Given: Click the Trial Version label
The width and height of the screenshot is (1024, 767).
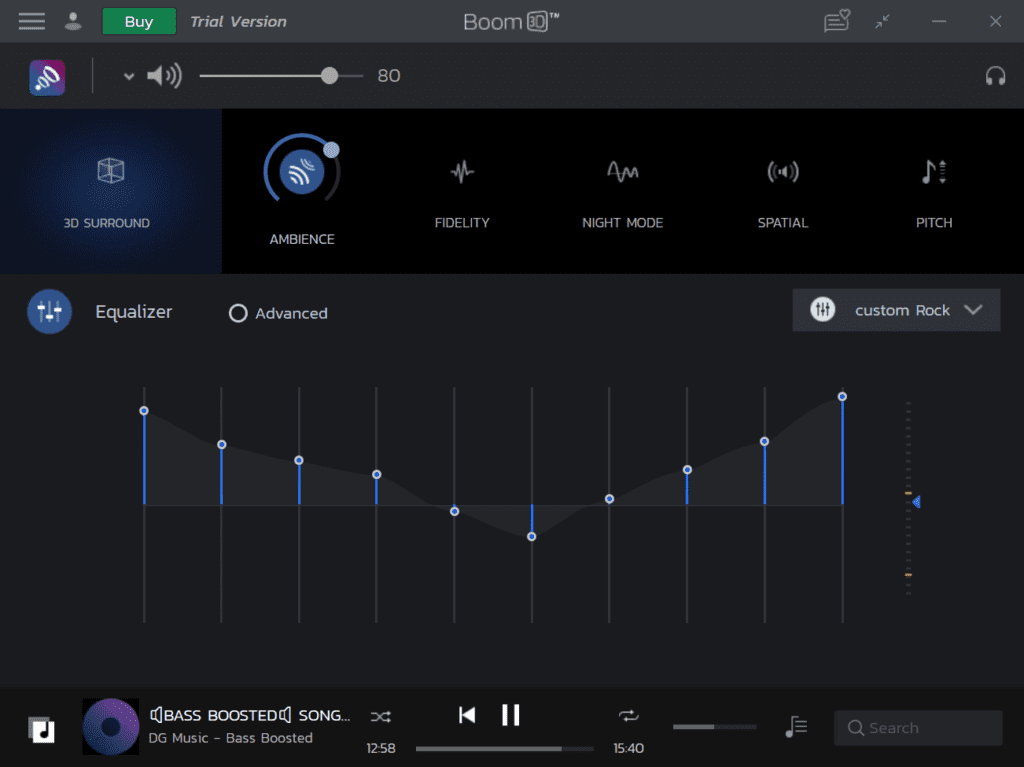Looking at the screenshot, I should point(238,22).
